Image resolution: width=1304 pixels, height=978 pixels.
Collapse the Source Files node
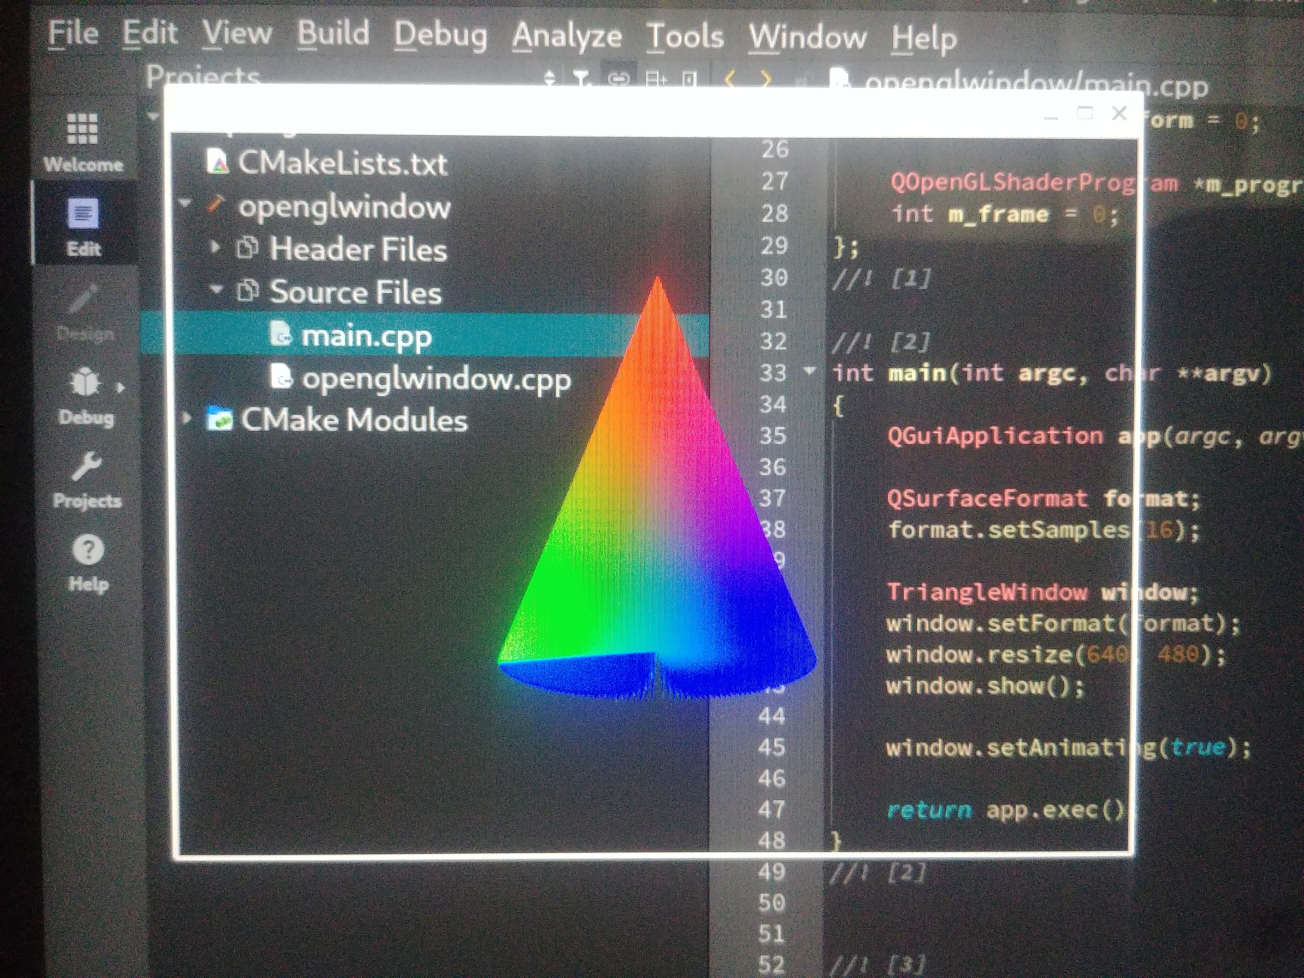tap(216, 289)
